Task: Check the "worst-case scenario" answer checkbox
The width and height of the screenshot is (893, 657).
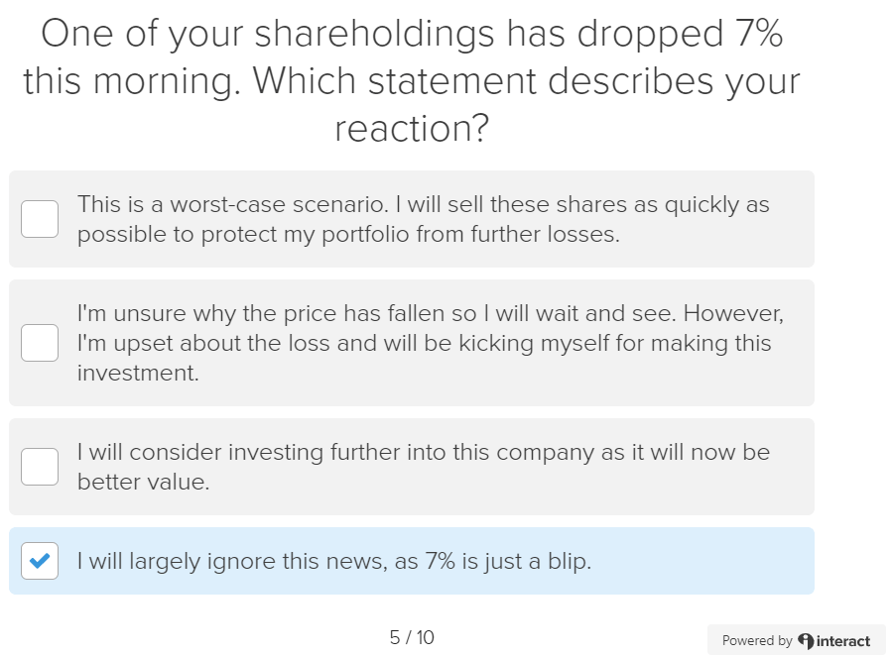Action: click(x=40, y=219)
